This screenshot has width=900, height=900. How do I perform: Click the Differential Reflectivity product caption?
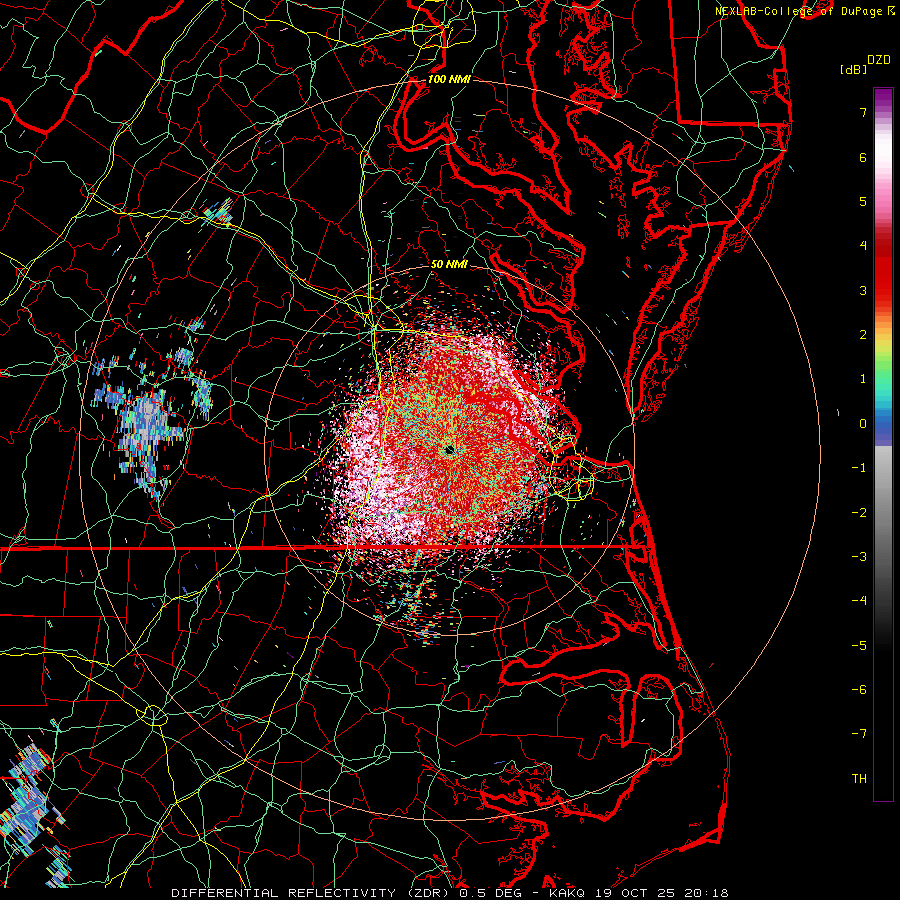(x=450, y=893)
